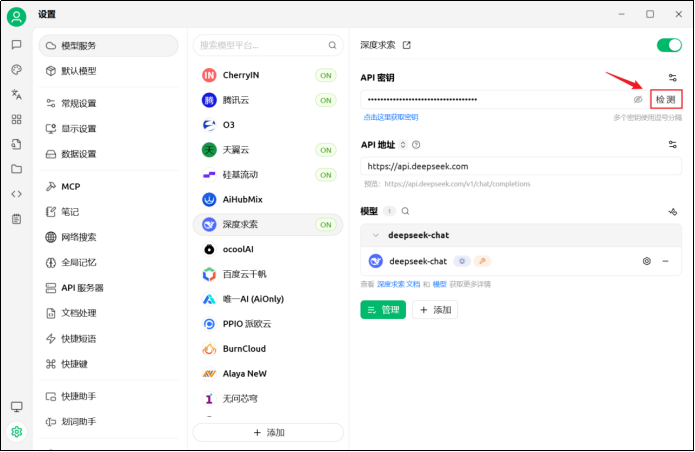
Task: Toggle the 深度求索 provider enable switch
Action: pyautogui.click(x=669, y=45)
